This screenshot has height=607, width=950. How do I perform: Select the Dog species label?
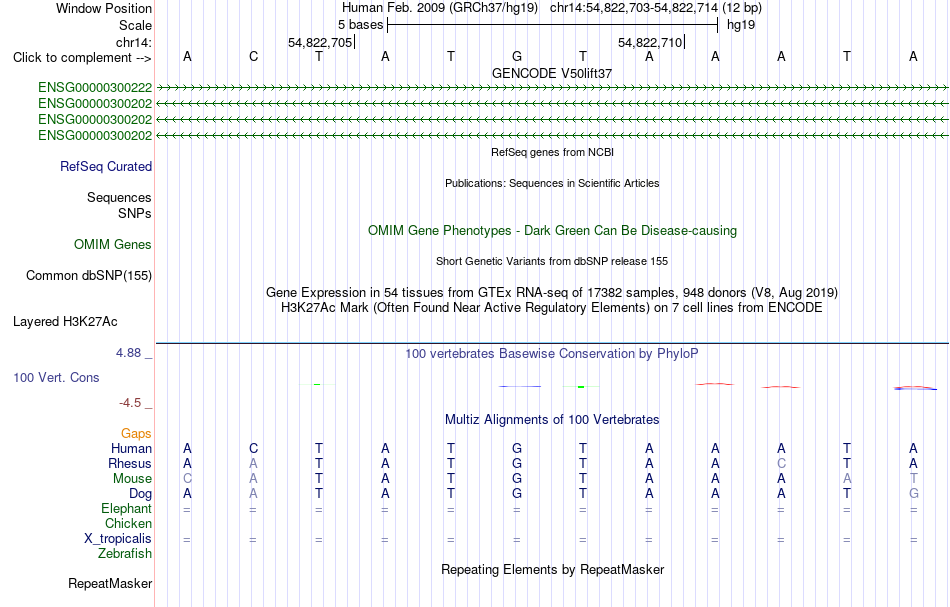[x=140, y=494]
